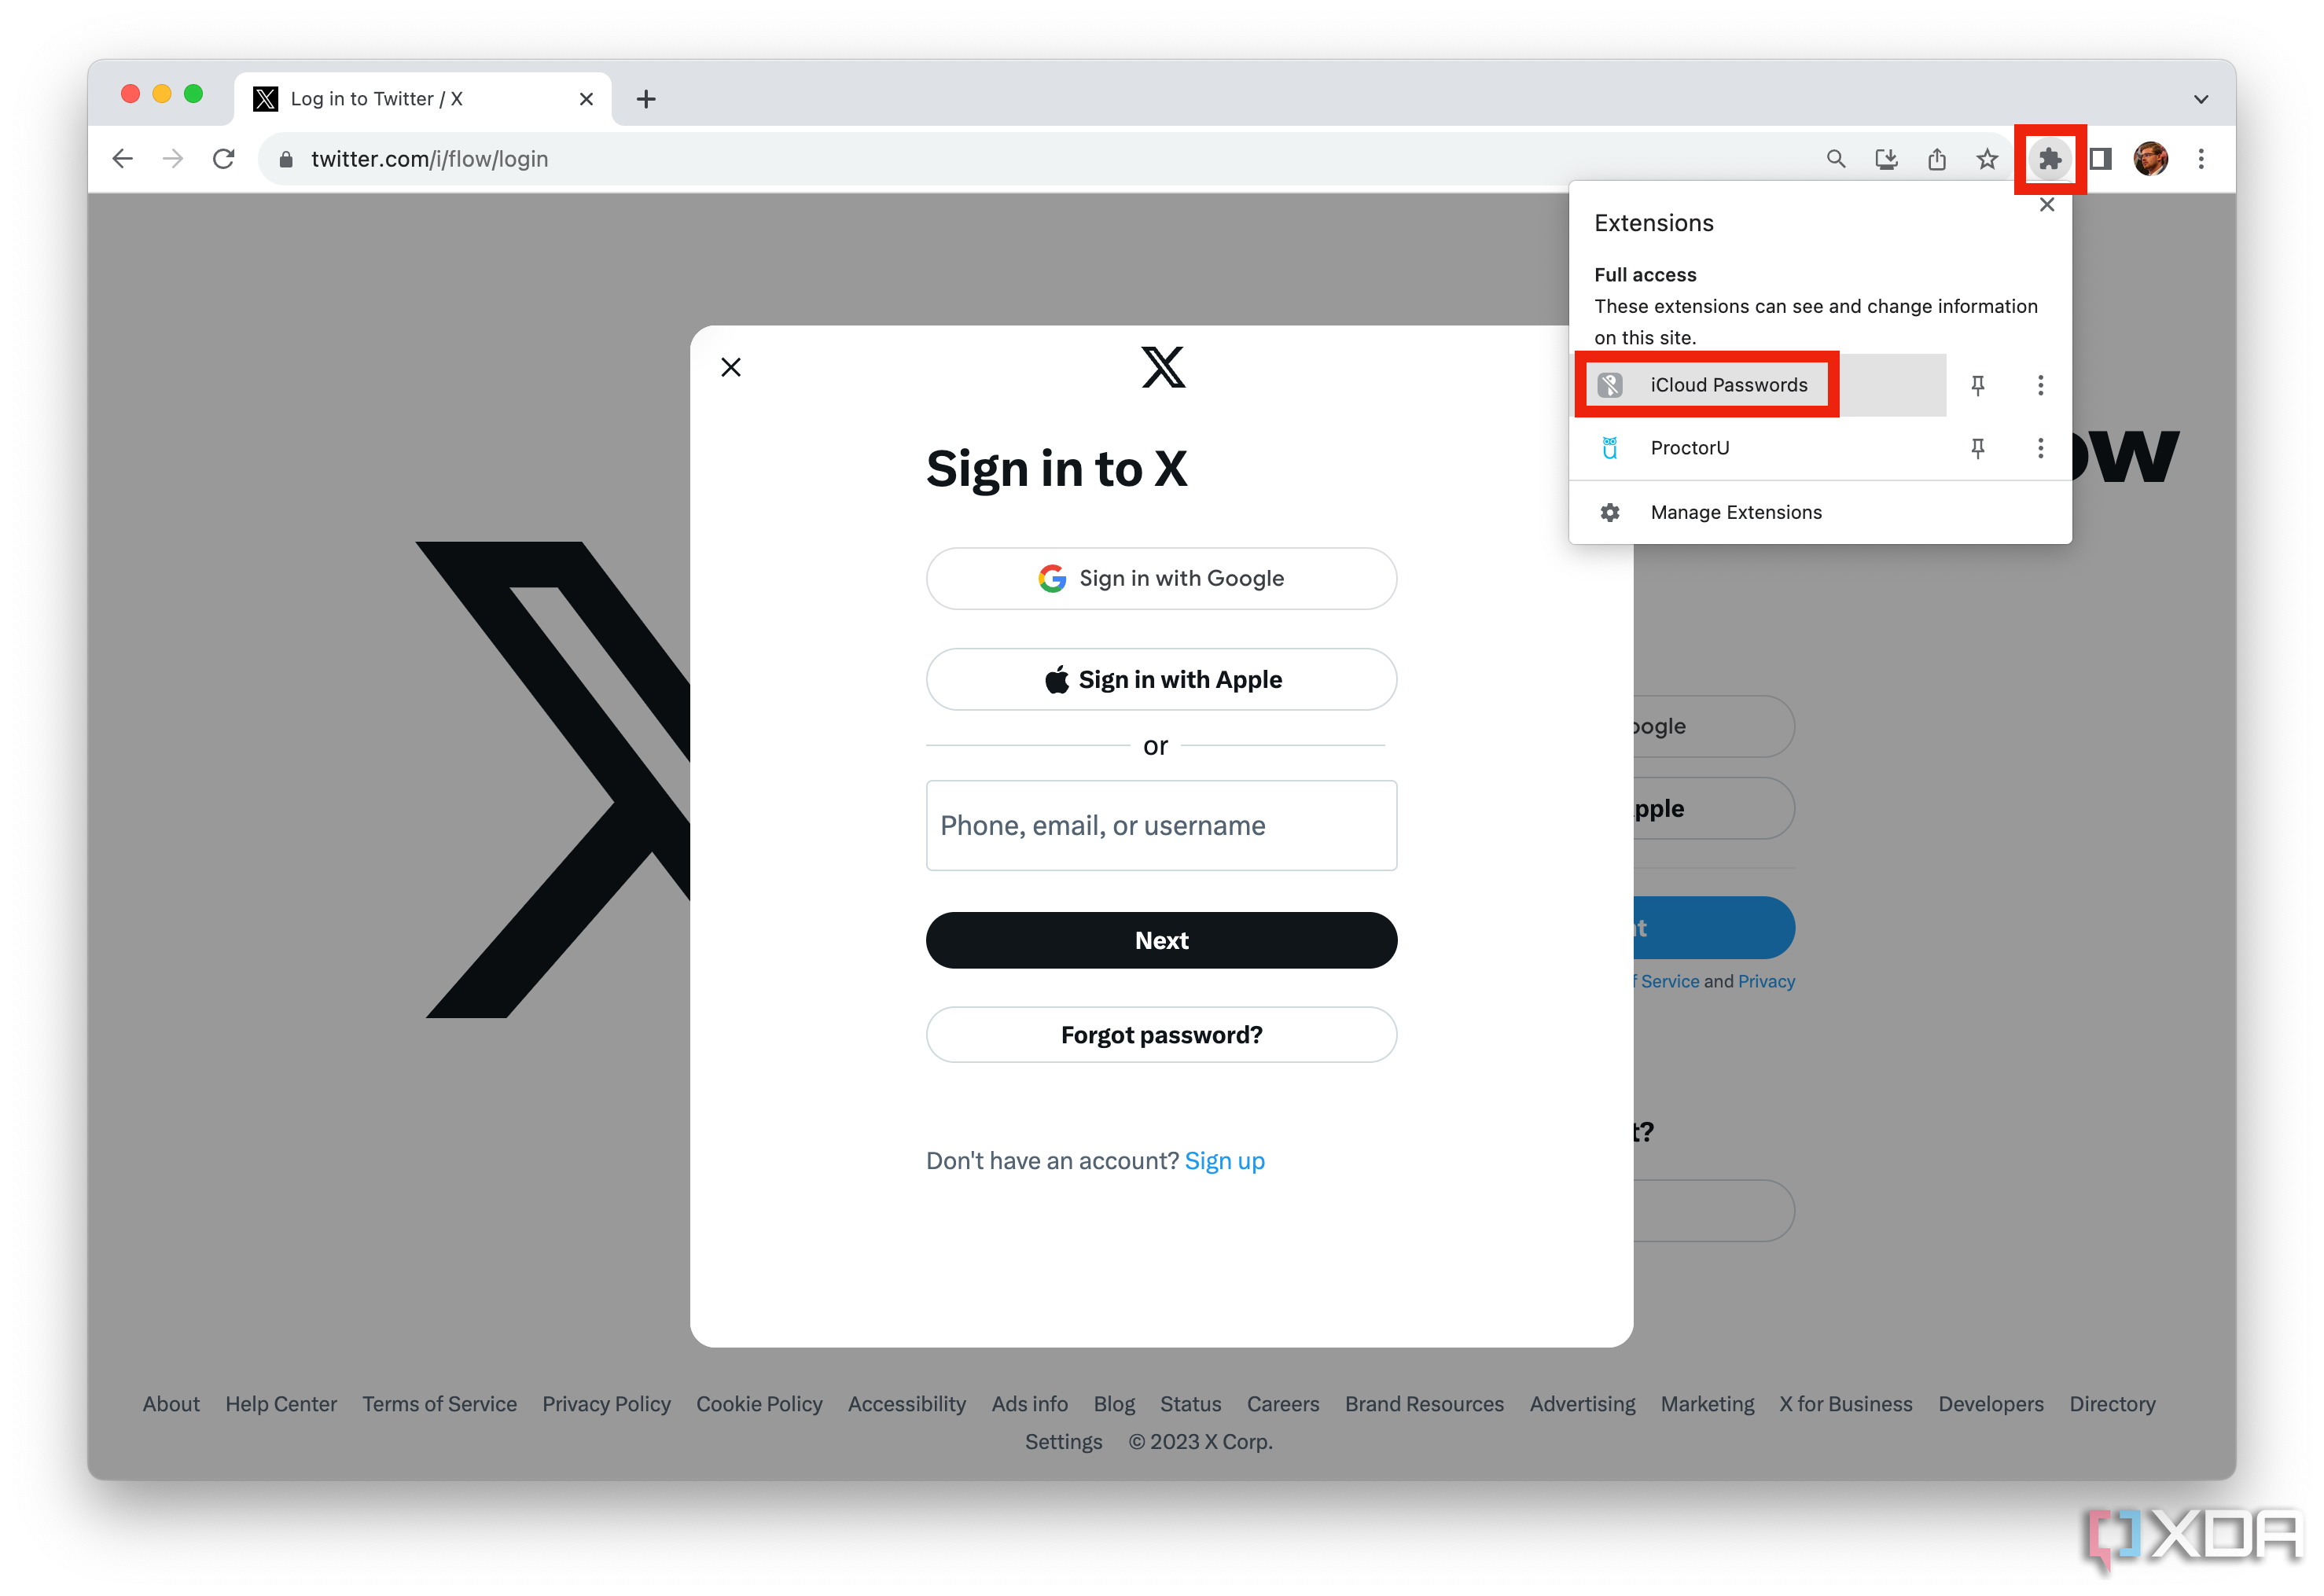Click the share/upload icon in toolbar
Screen dimensions: 2324x1596
(1937, 159)
